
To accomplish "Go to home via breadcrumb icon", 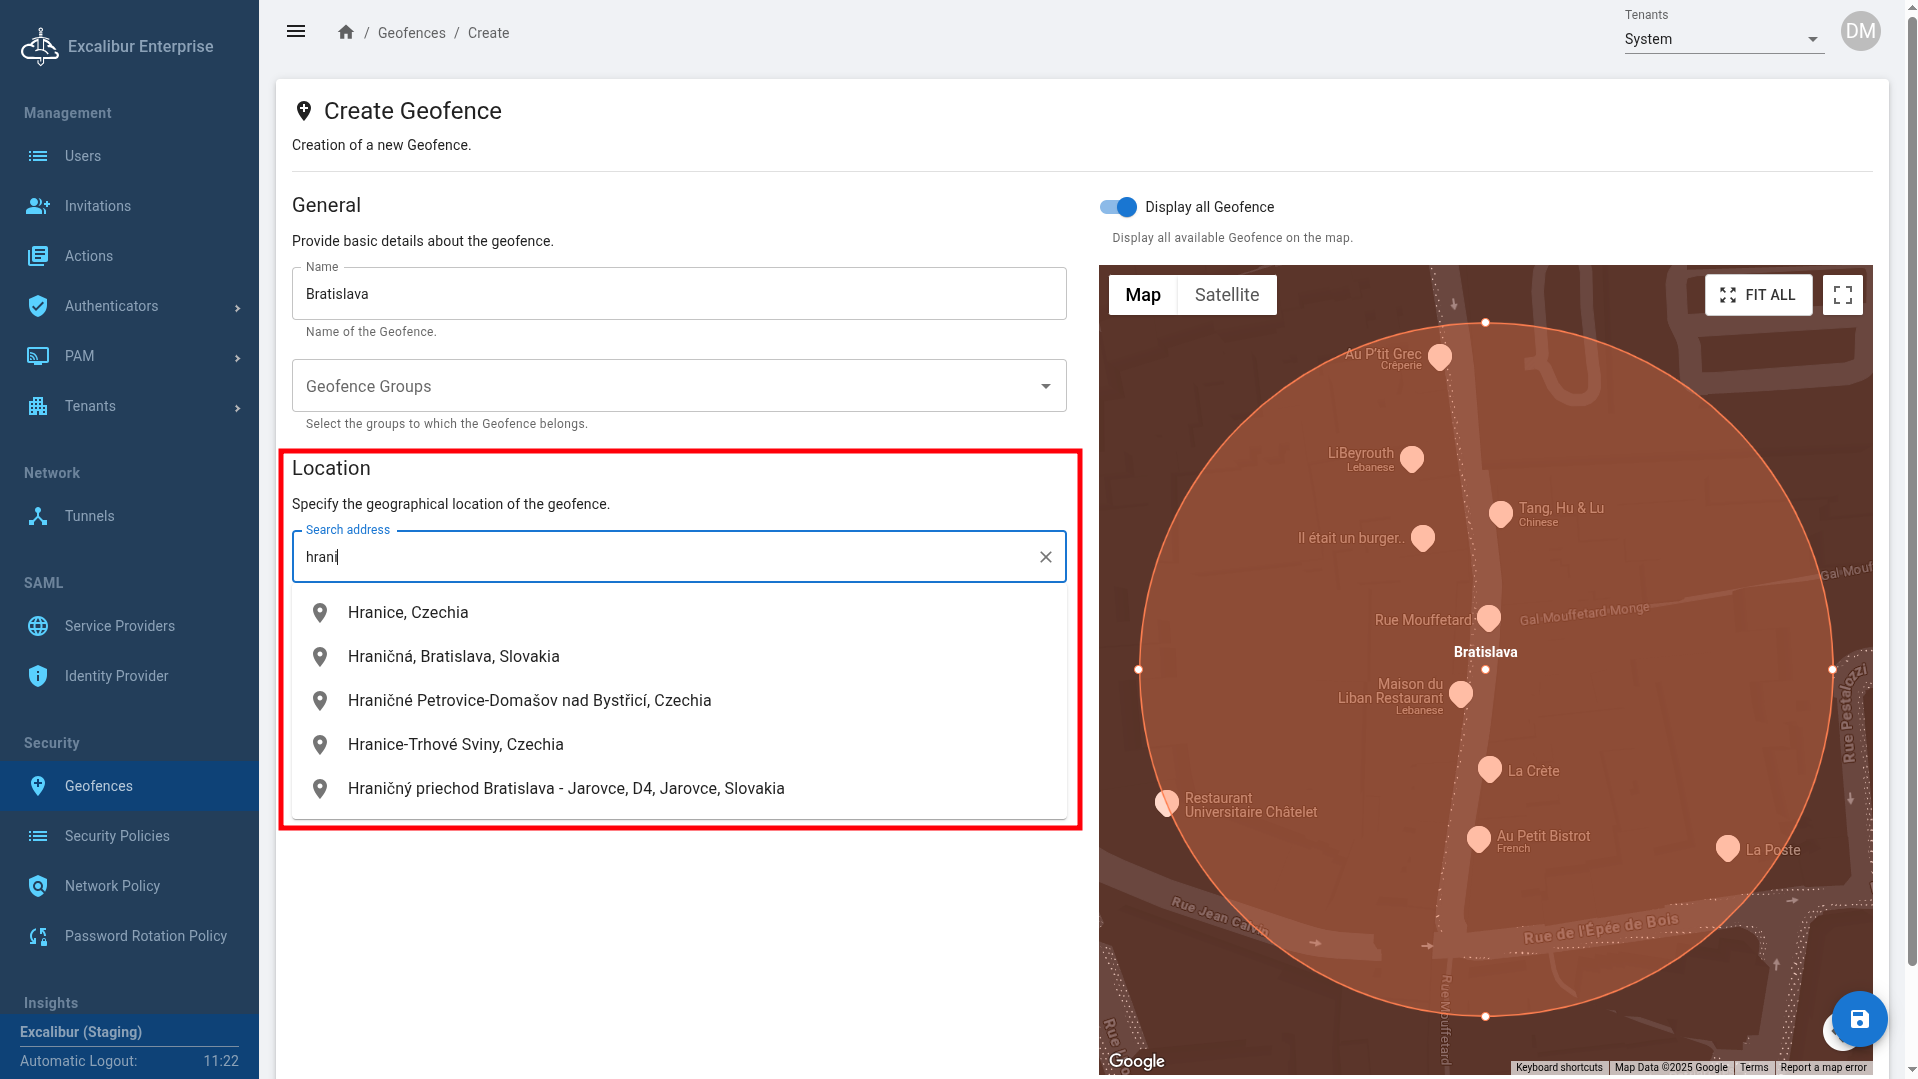I will (346, 32).
